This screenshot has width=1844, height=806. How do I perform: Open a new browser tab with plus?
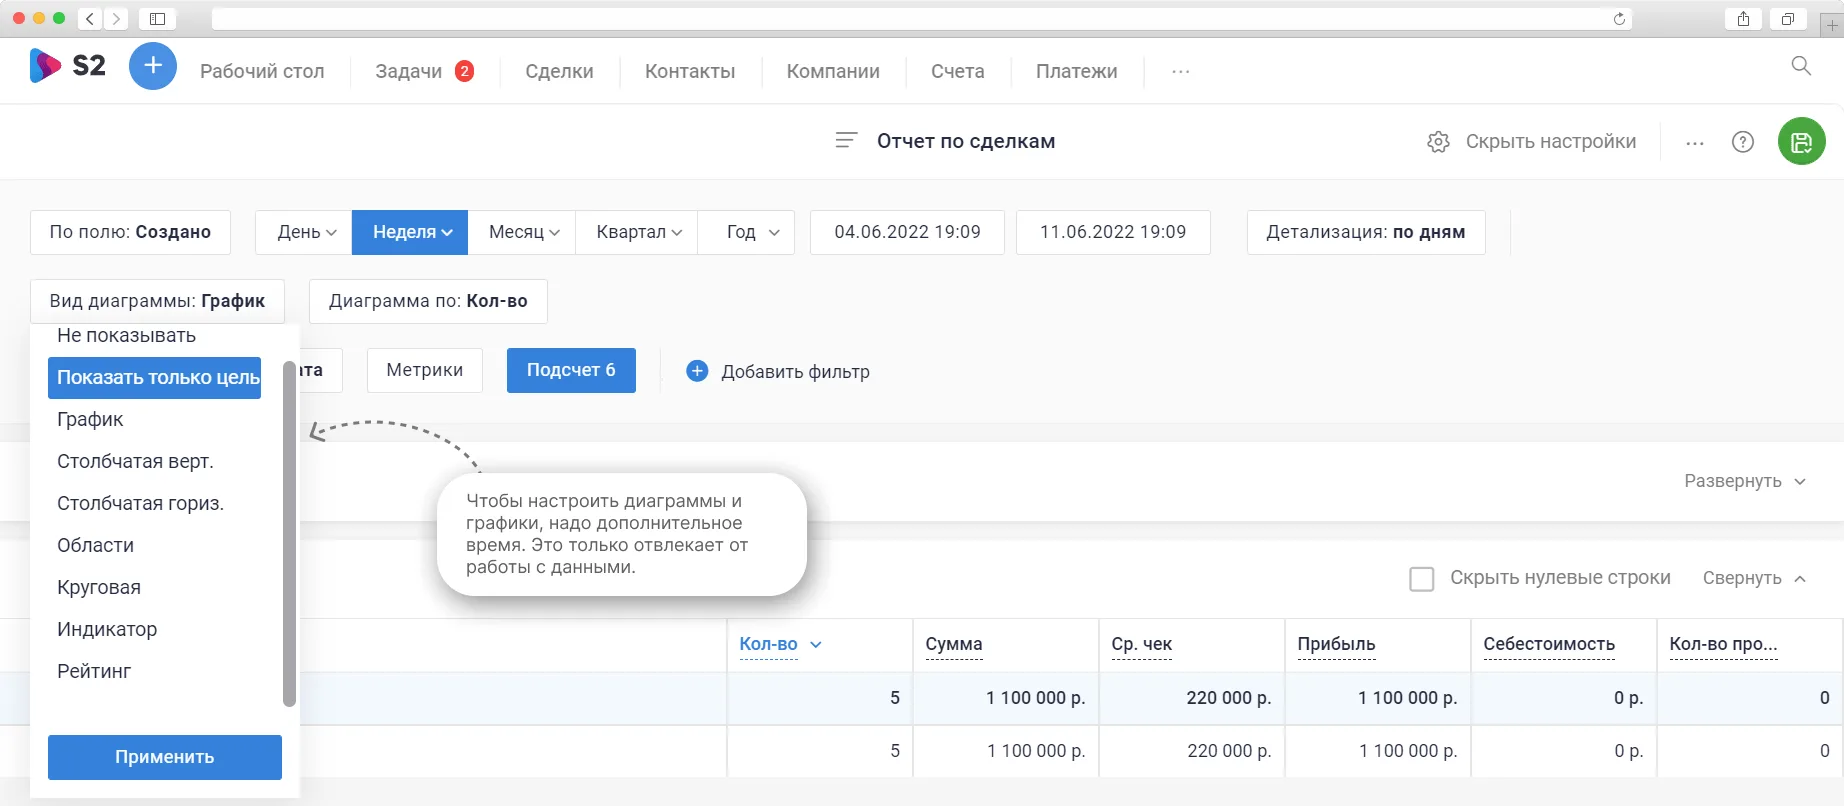[1832, 25]
